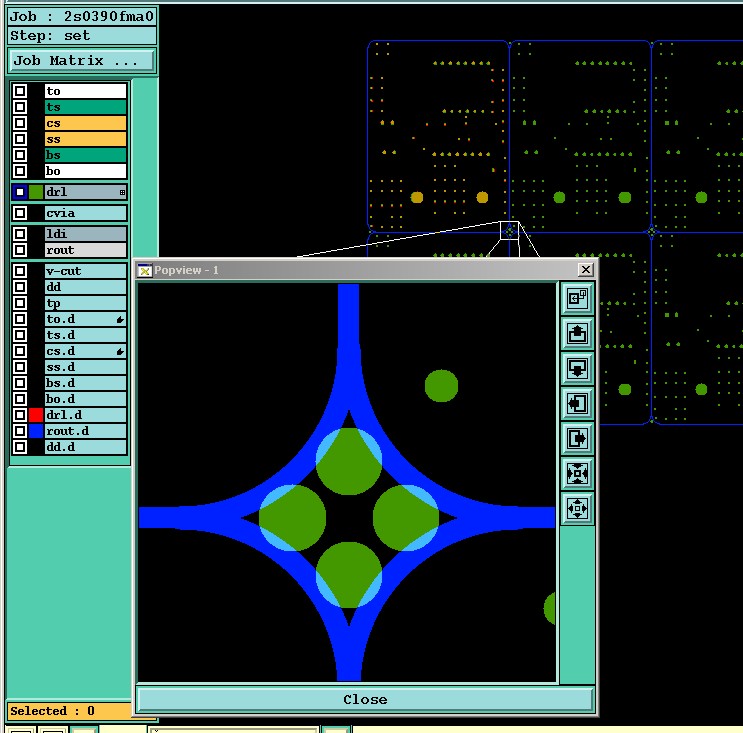Pan Popview left with arrow icon

coord(577,403)
